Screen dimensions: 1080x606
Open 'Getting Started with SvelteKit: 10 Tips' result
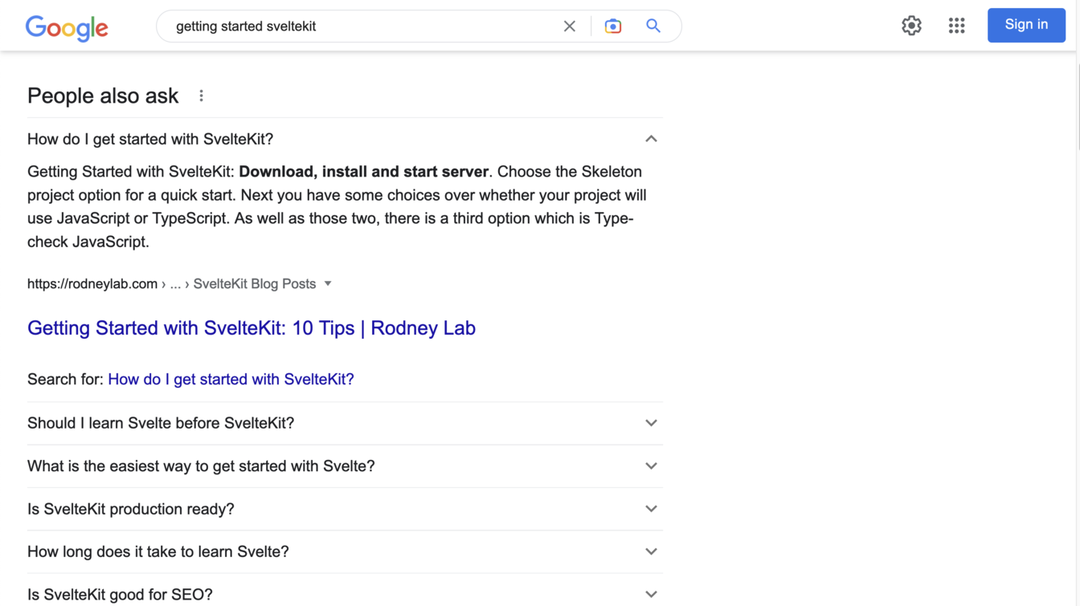coord(251,328)
